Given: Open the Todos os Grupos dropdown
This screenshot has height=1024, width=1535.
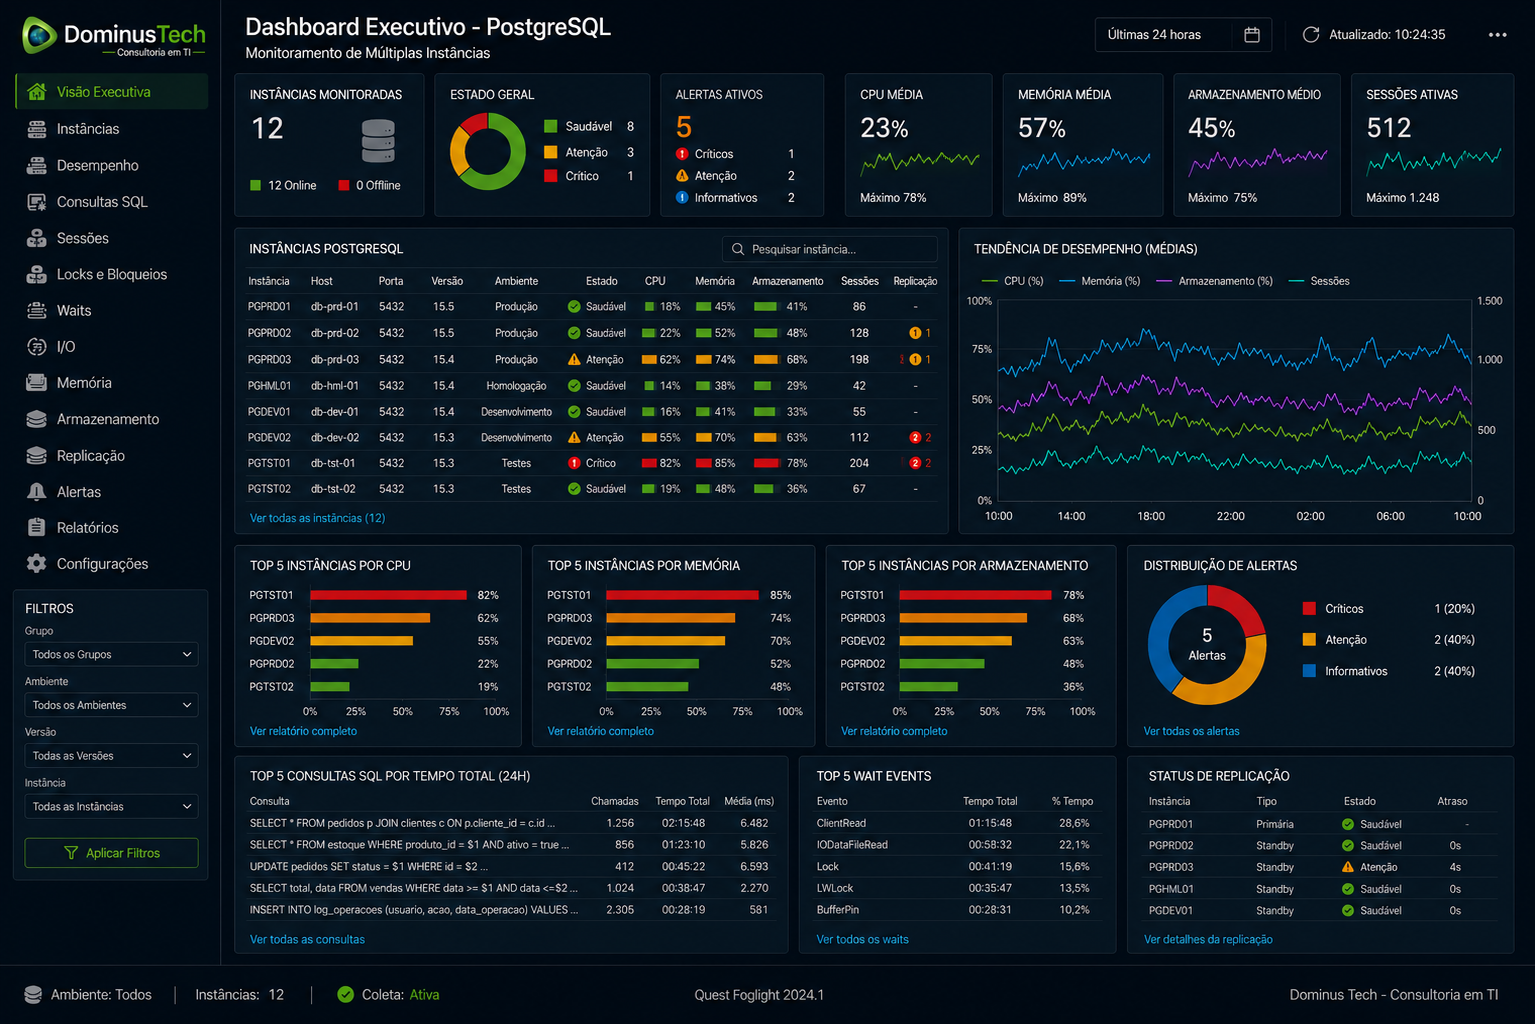Looking at the screenshot, I should (x=111, y=655).
